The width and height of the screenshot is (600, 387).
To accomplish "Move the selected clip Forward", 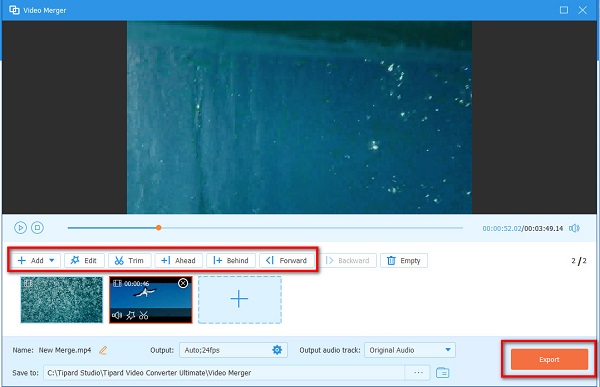I will pos(287,261).
